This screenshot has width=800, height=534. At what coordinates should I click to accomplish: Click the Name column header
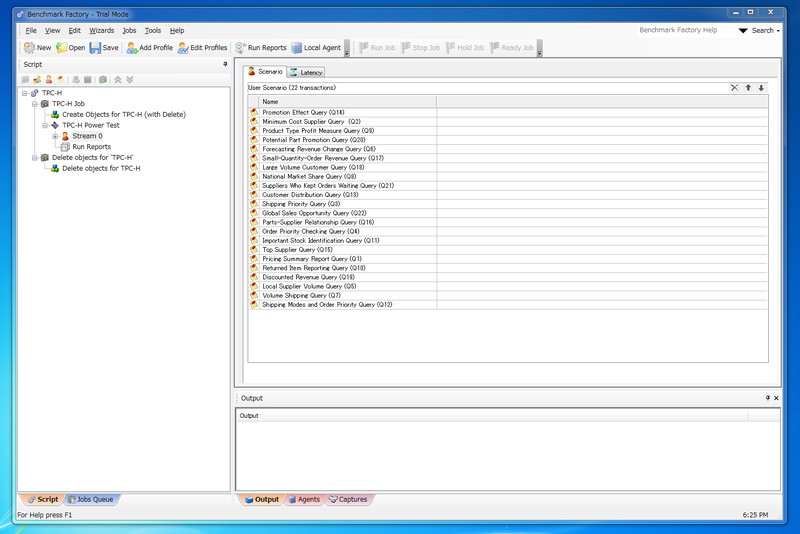tap(347, 101)
